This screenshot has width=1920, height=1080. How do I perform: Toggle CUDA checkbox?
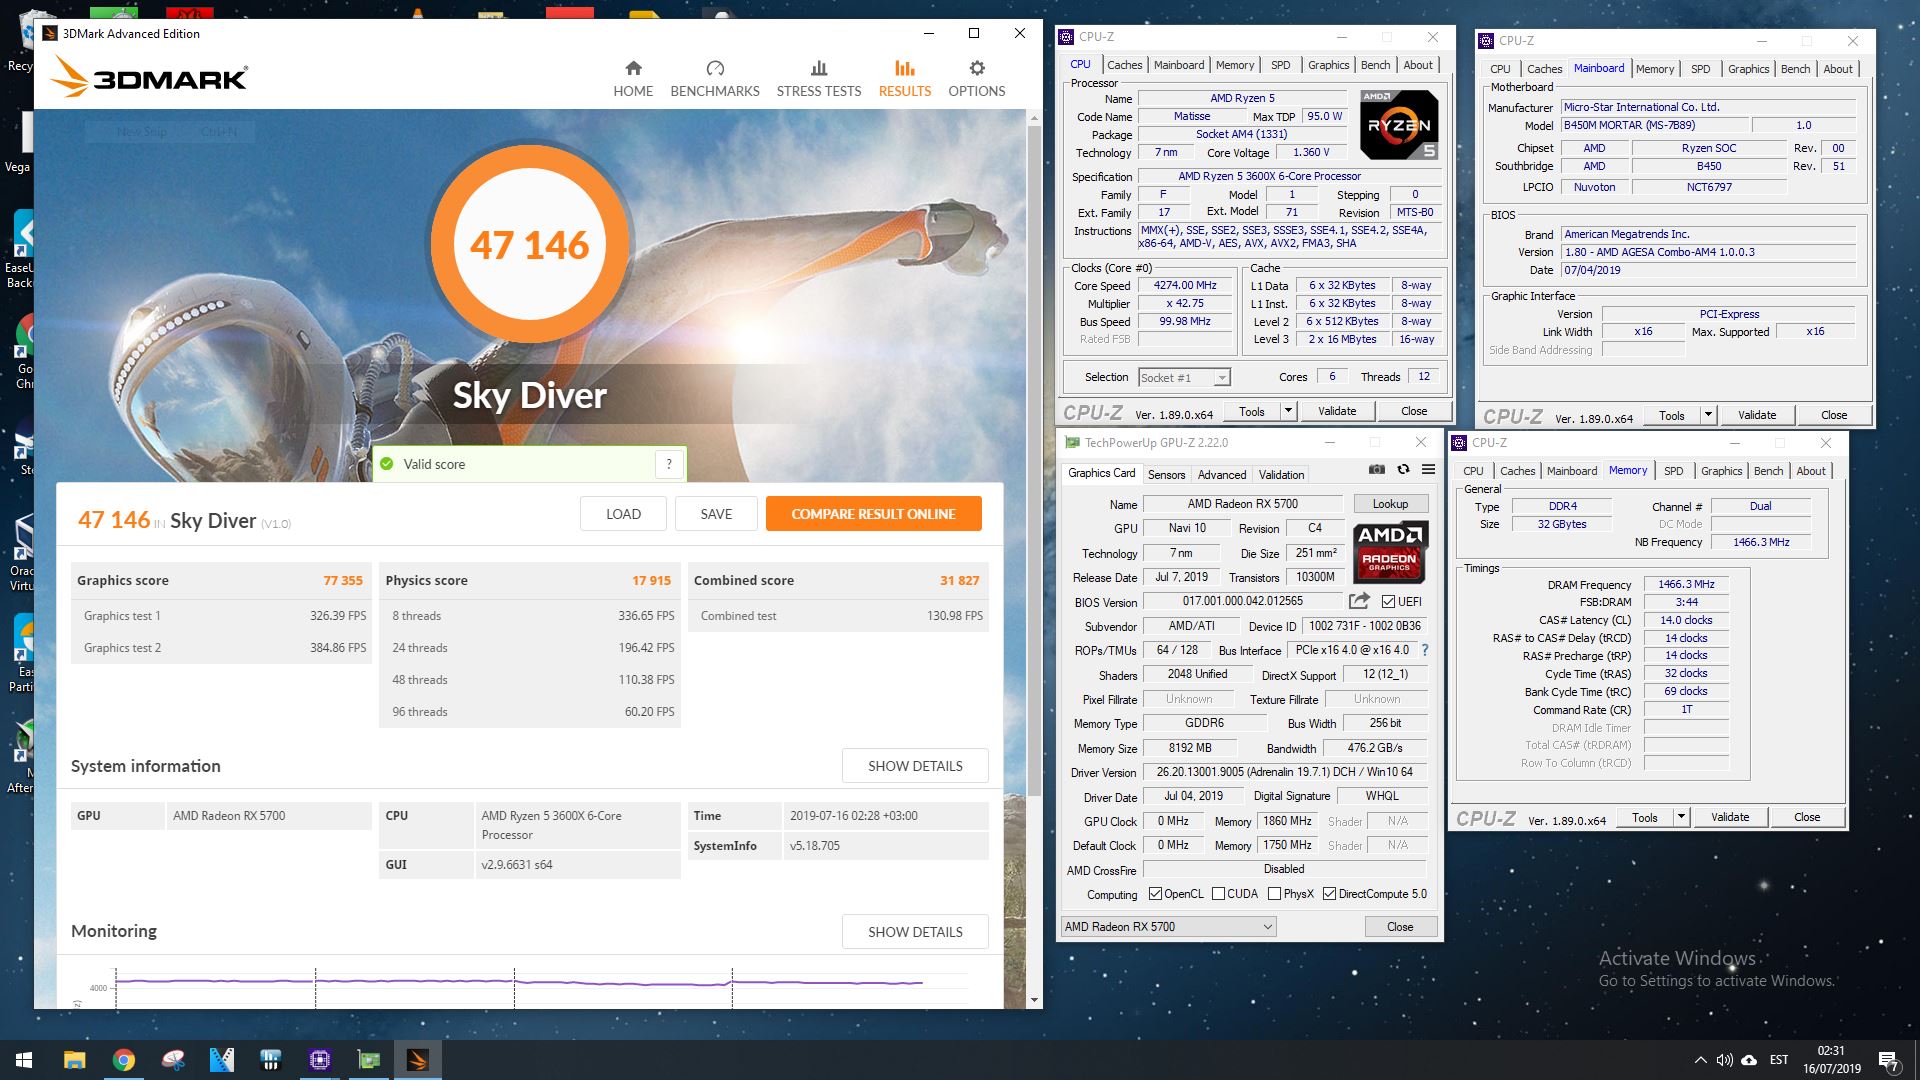point(1218,894)
